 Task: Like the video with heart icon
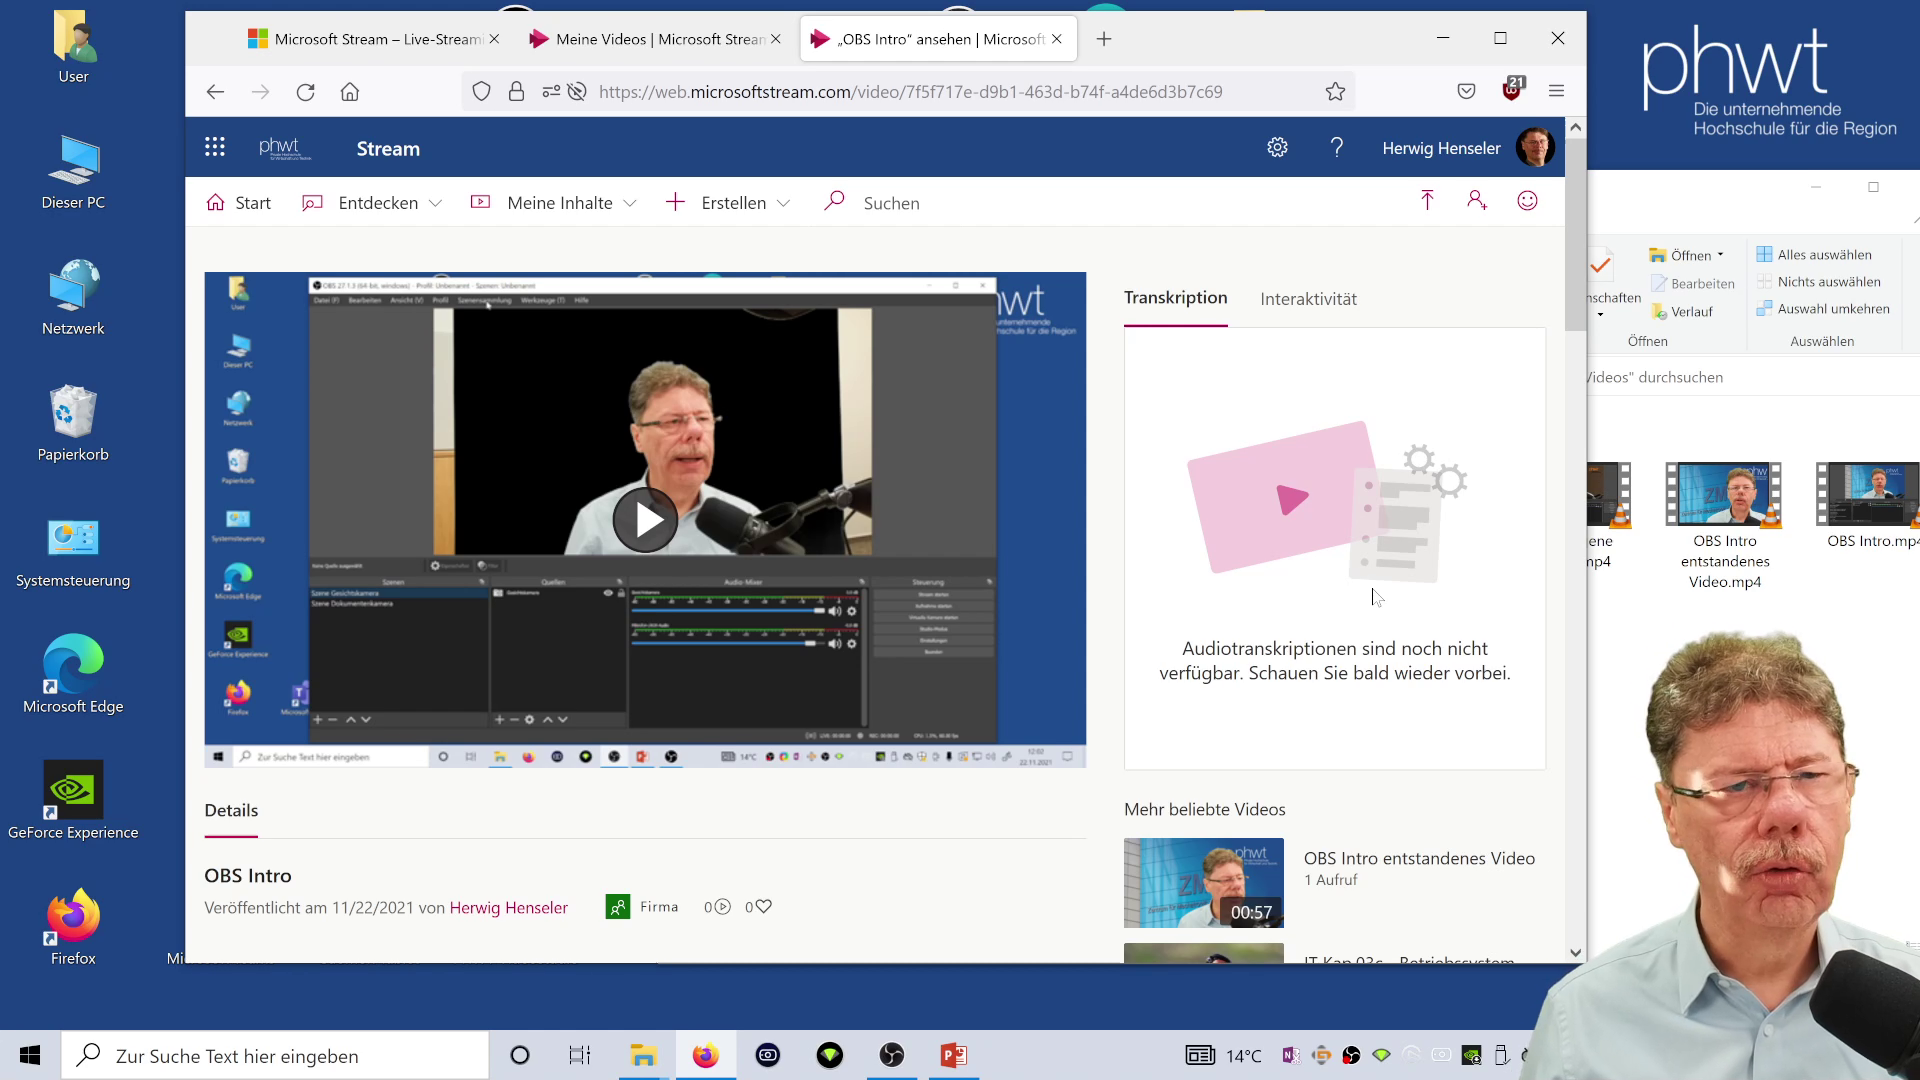pyautogui.click(x=763, y=907)
